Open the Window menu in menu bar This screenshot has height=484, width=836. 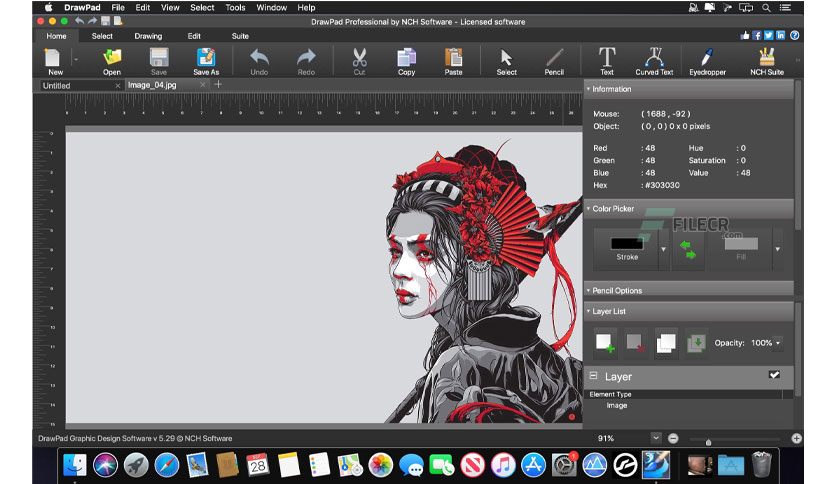click(x=271, y=7)
